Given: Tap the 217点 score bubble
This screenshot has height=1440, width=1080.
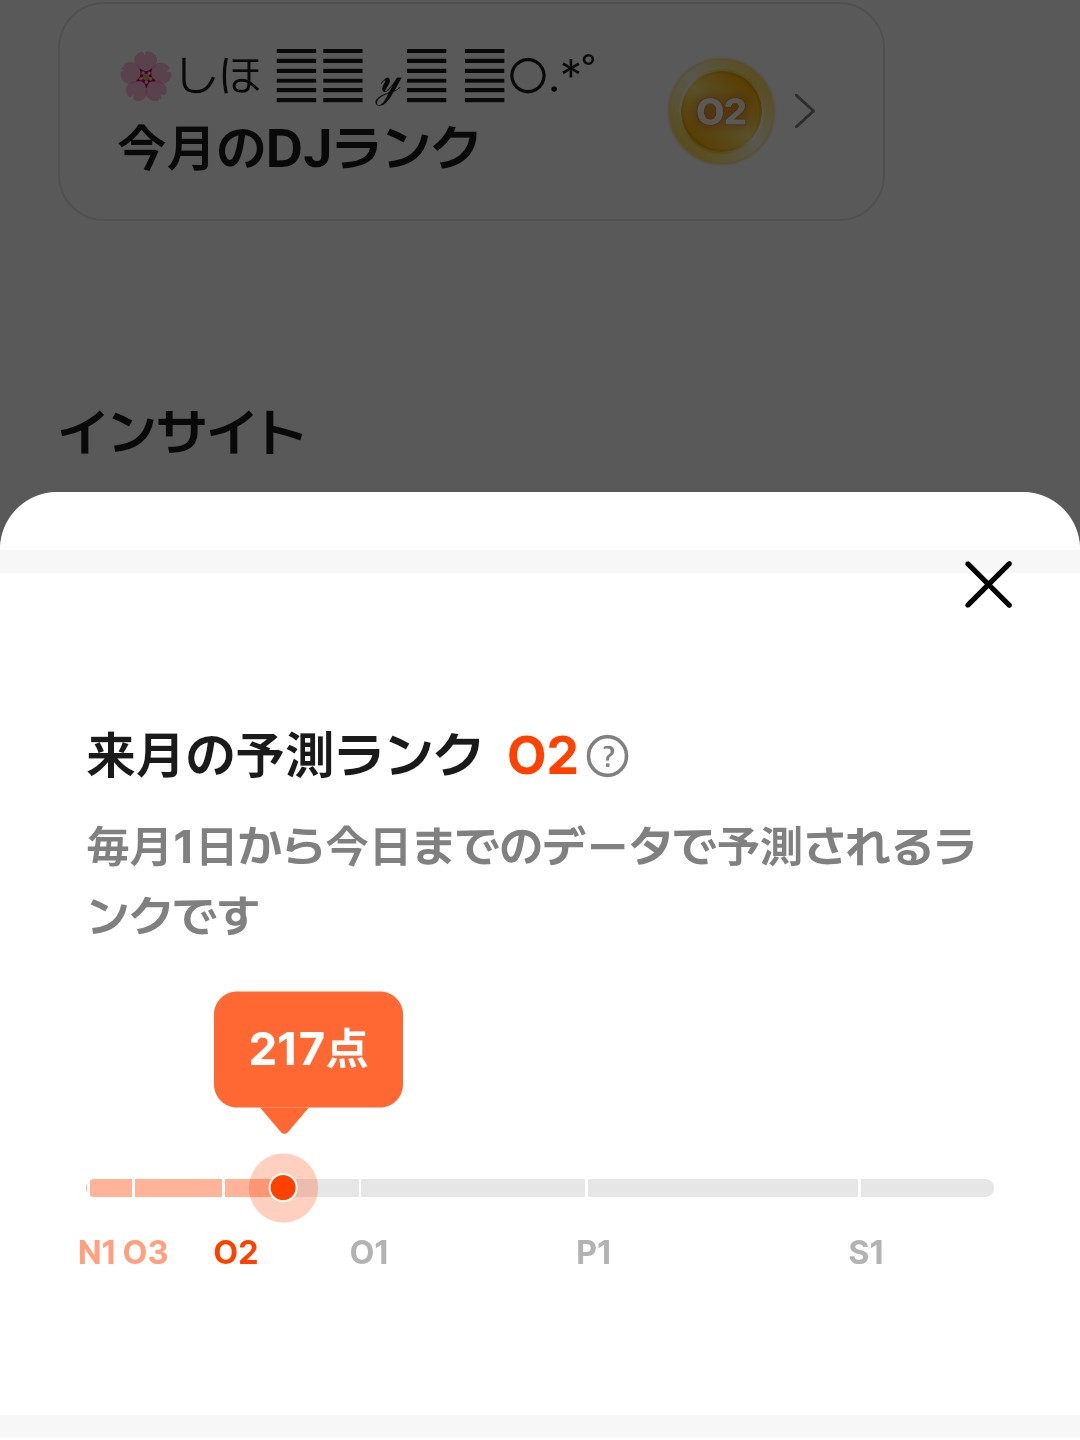Looking at the screenshot, I should [x=308, y=1049].
